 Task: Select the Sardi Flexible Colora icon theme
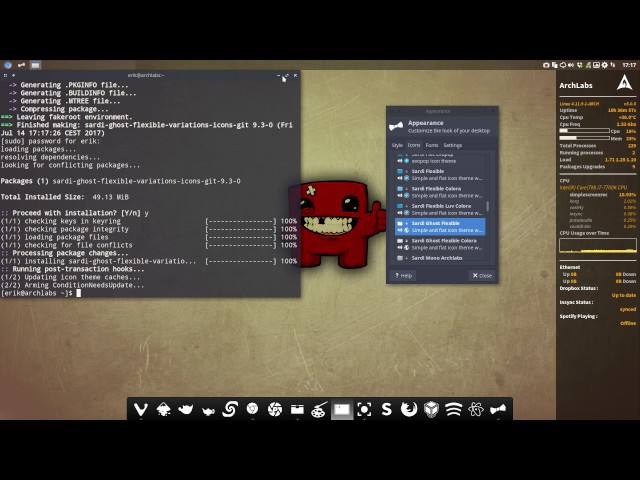pos(440,192)
